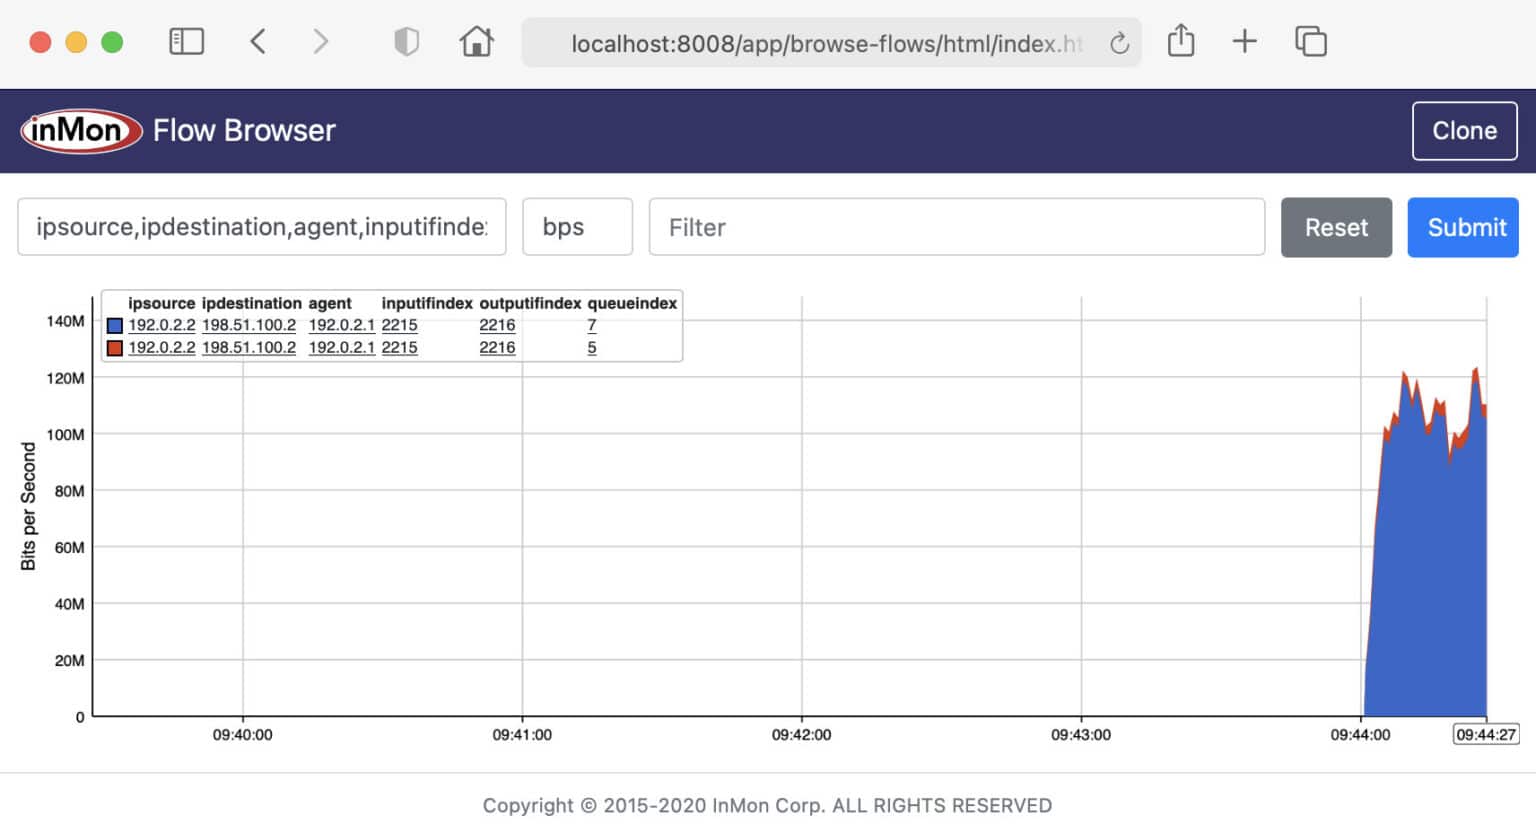Open the bps value selector
The image size is (1536, 833).
coord(577,227)
